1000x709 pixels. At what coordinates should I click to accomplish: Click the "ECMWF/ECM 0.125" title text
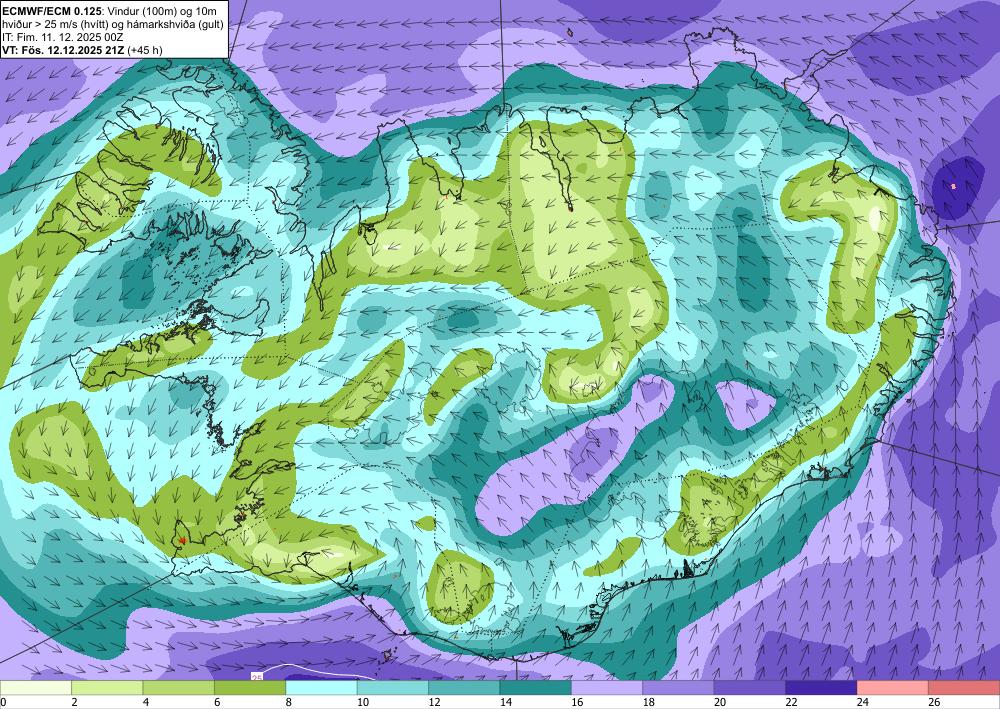click(50, 10)
